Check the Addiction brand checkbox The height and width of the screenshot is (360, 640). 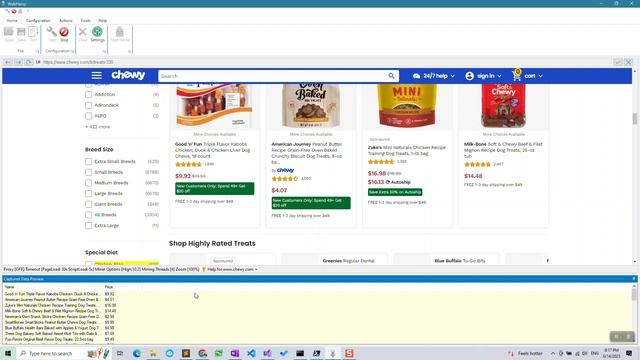[x=89, y=94]
